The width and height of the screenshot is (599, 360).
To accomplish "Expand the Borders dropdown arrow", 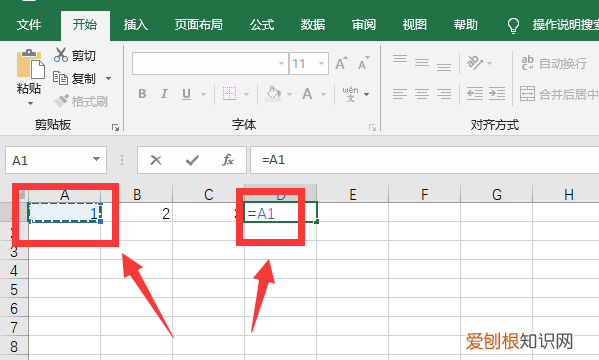I will 246,94.
